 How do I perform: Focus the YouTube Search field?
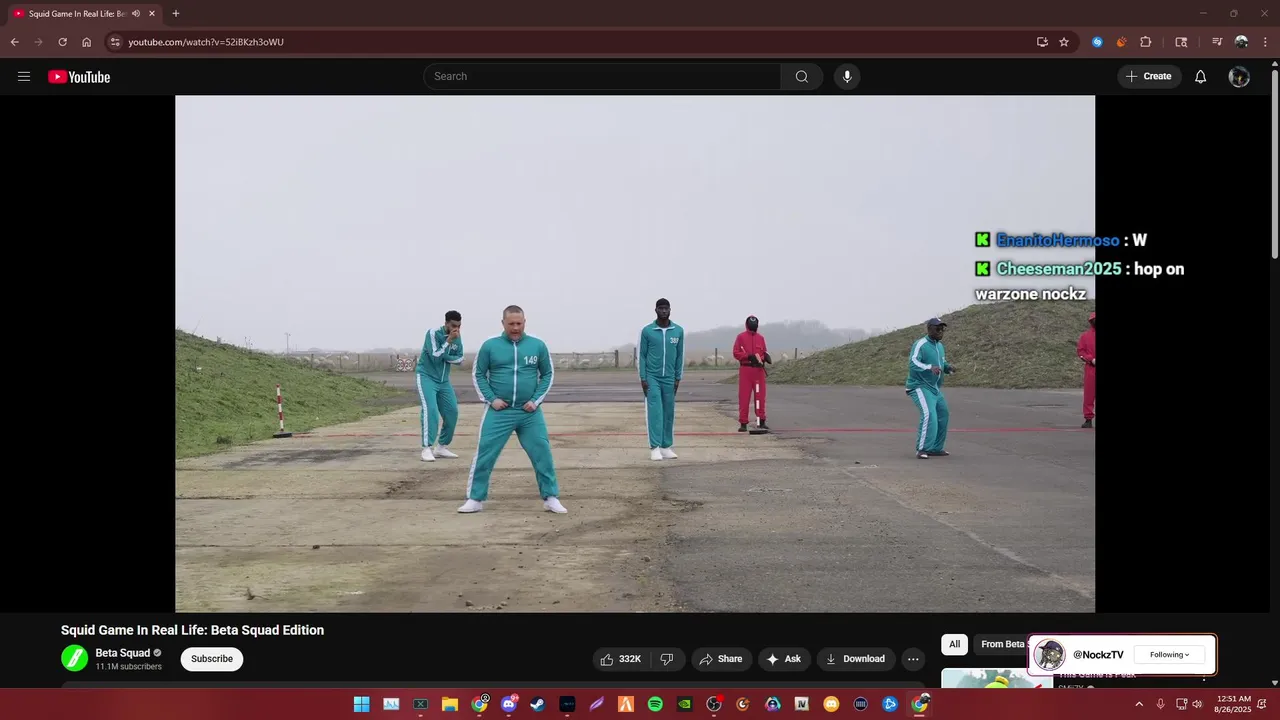point(602,77)
